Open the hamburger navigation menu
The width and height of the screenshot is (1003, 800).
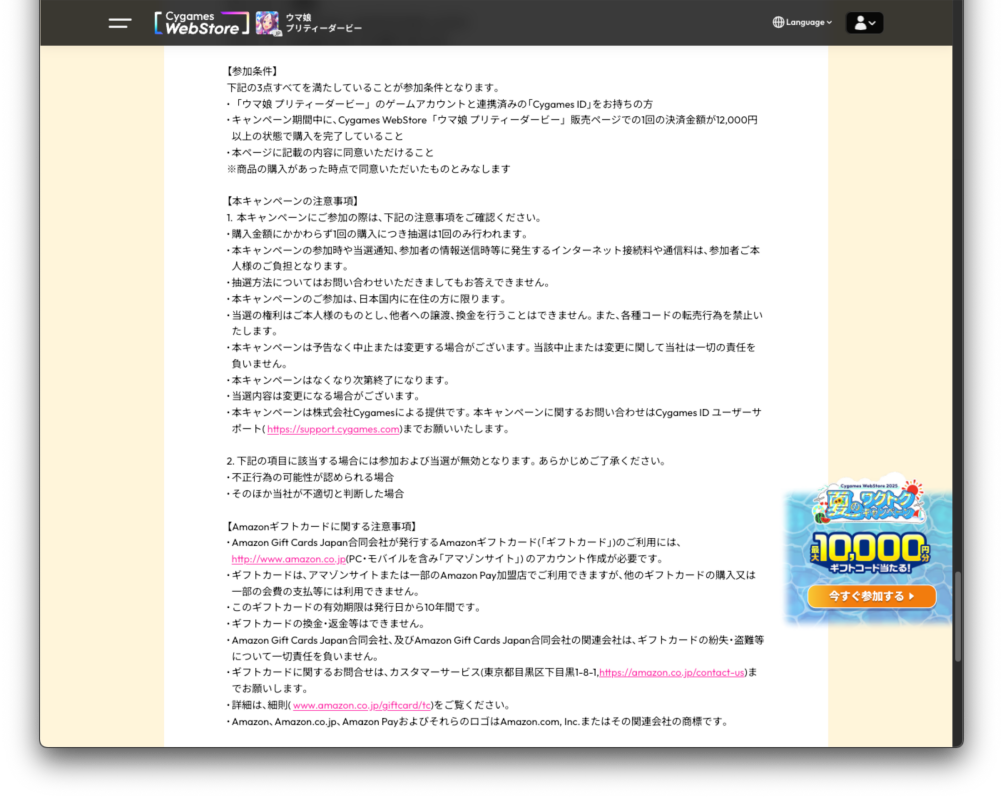click(x=120, y=23)
